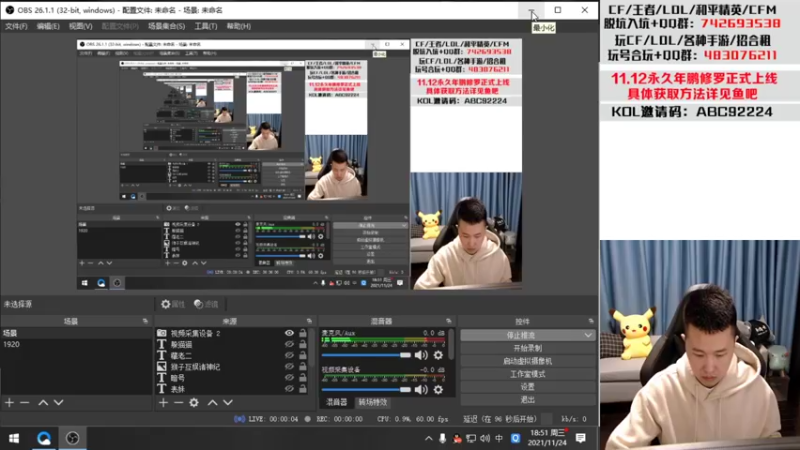The height and width of the screenshot is (450, 800).
Task: Add a new scene with the plus icon
Action: (9, 403)
